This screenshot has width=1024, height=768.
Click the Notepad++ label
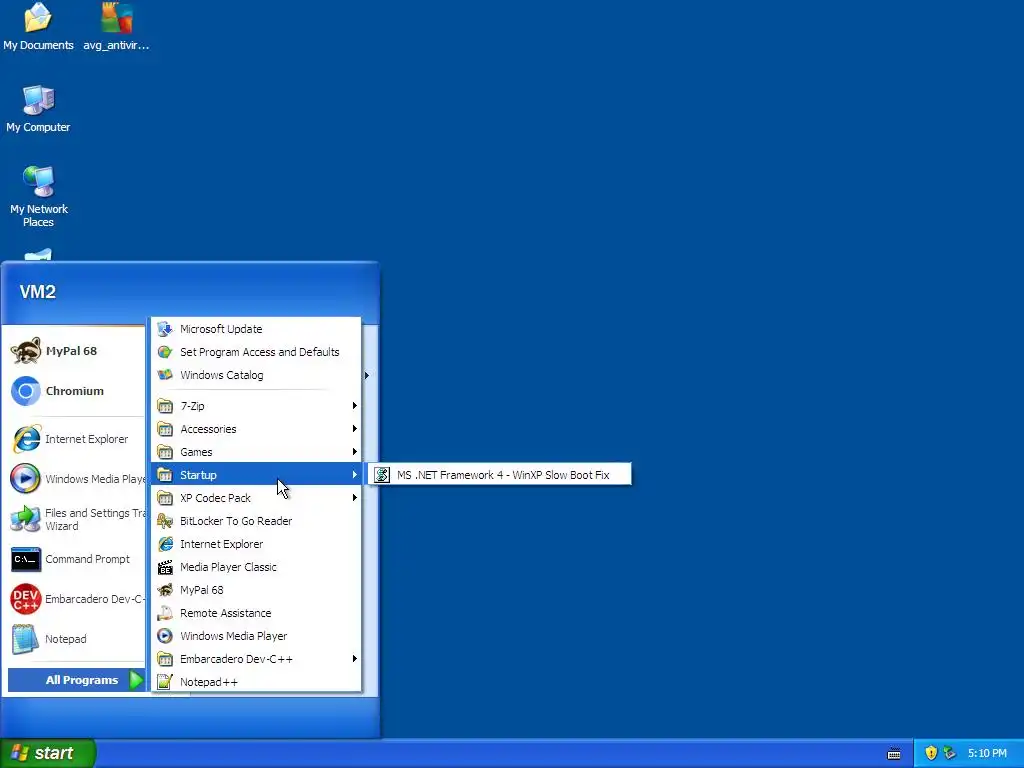[x=208, y=682]
